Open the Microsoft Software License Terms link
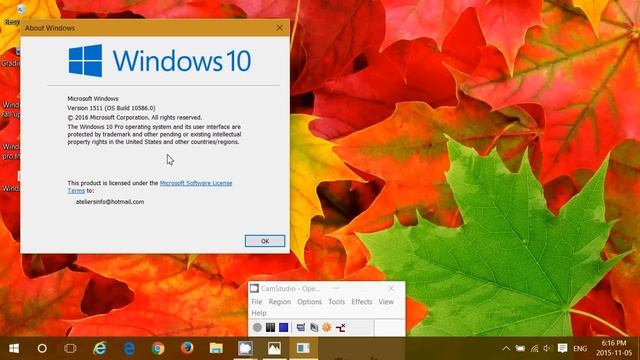Viewport: 640px width, 360px height. pyautogui.click(x=196, y=183)
